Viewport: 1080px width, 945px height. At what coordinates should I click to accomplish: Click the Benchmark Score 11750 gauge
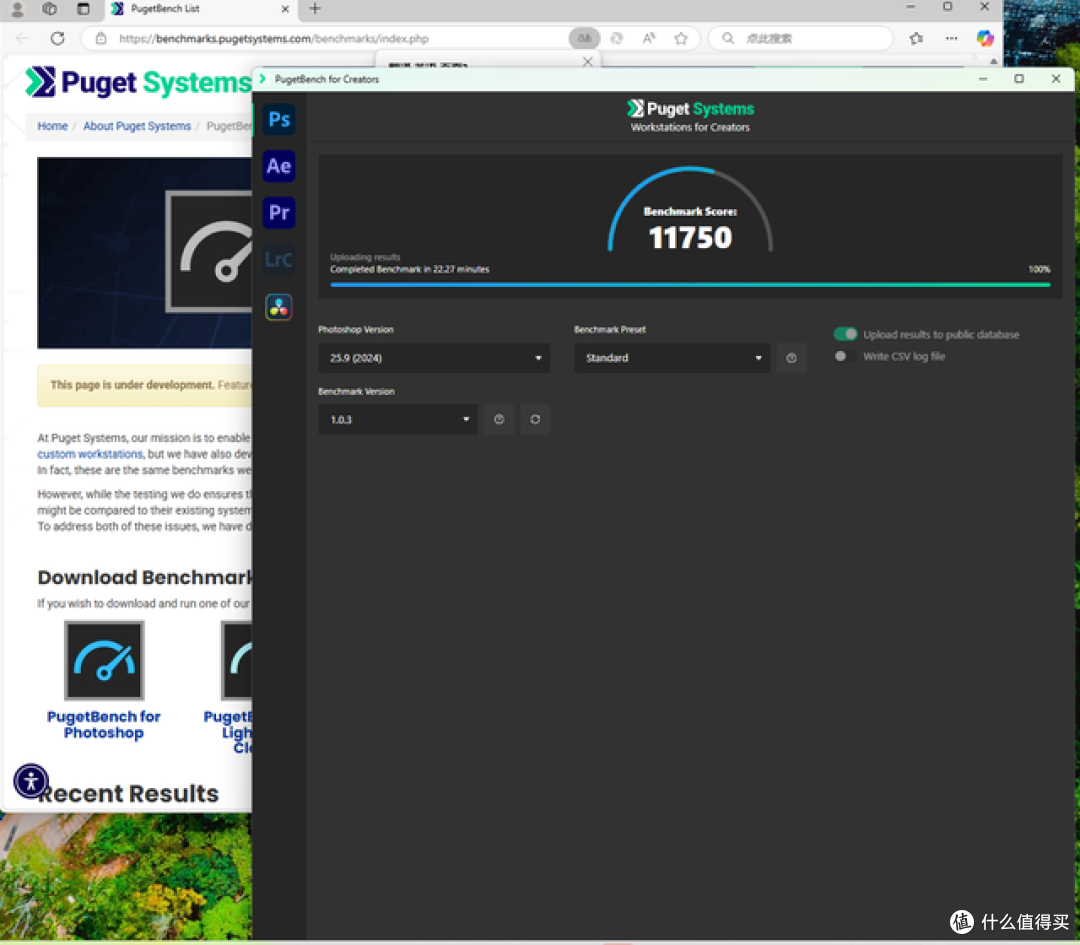[690, 210]
